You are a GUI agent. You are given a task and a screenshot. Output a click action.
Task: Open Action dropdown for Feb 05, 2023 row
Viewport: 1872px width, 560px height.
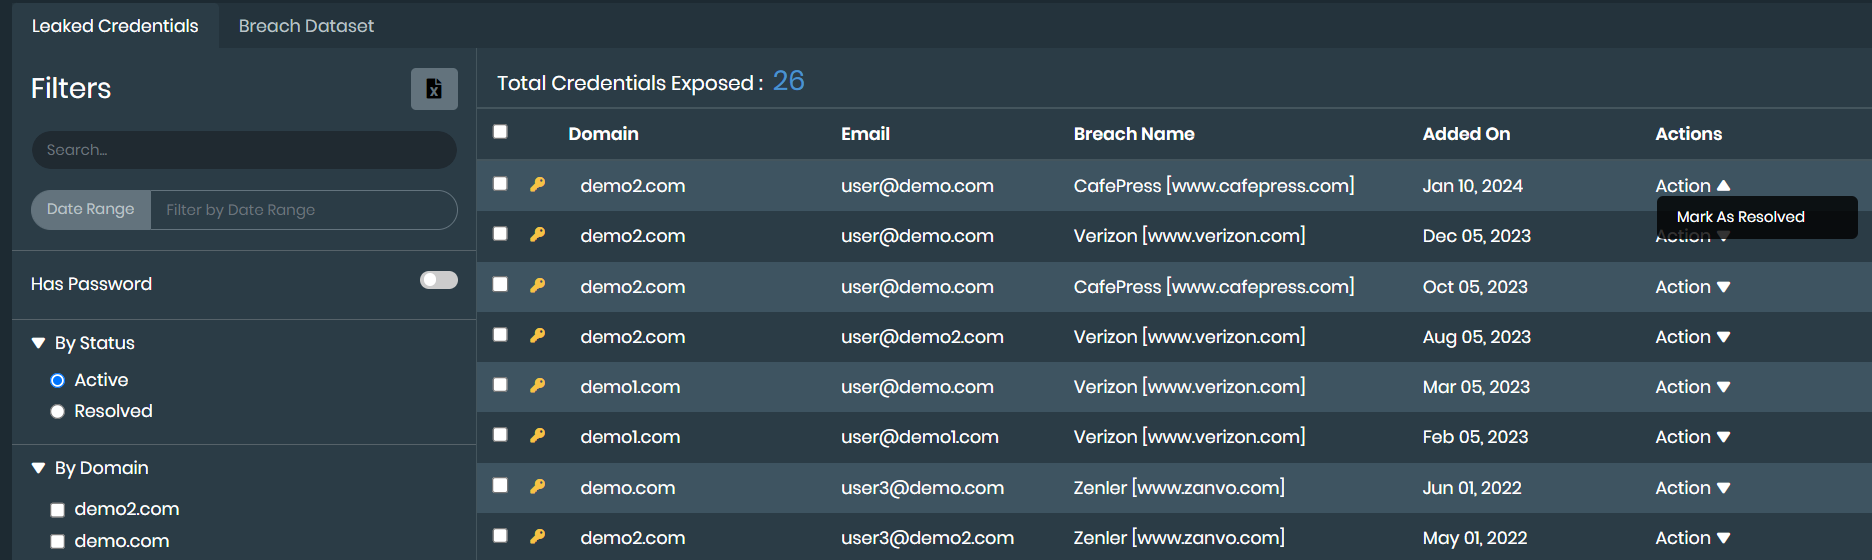[1692, 437]
